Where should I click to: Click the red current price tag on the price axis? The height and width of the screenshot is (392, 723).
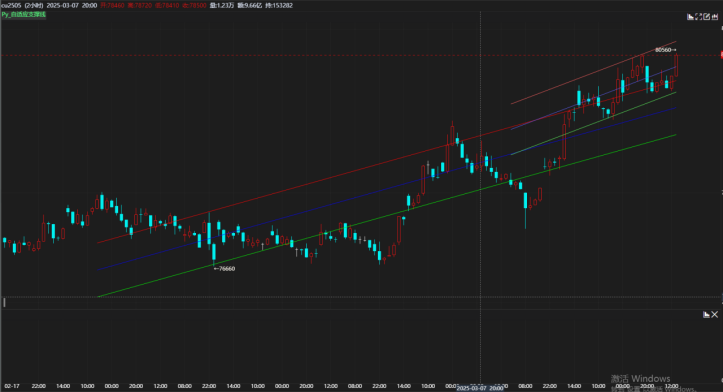tap(722, 55)
